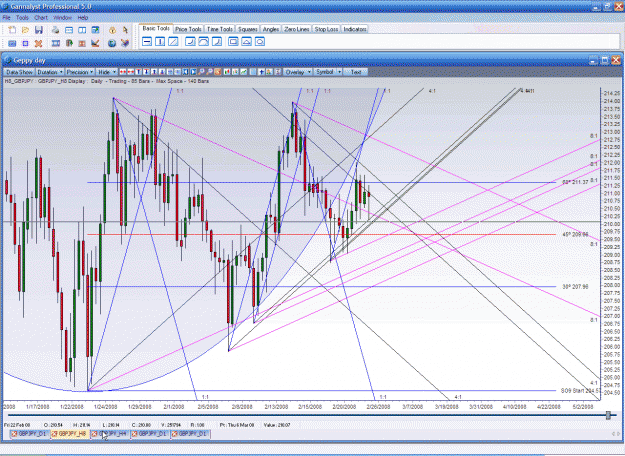Click the 3/19/2008 date label

[446, 407]
